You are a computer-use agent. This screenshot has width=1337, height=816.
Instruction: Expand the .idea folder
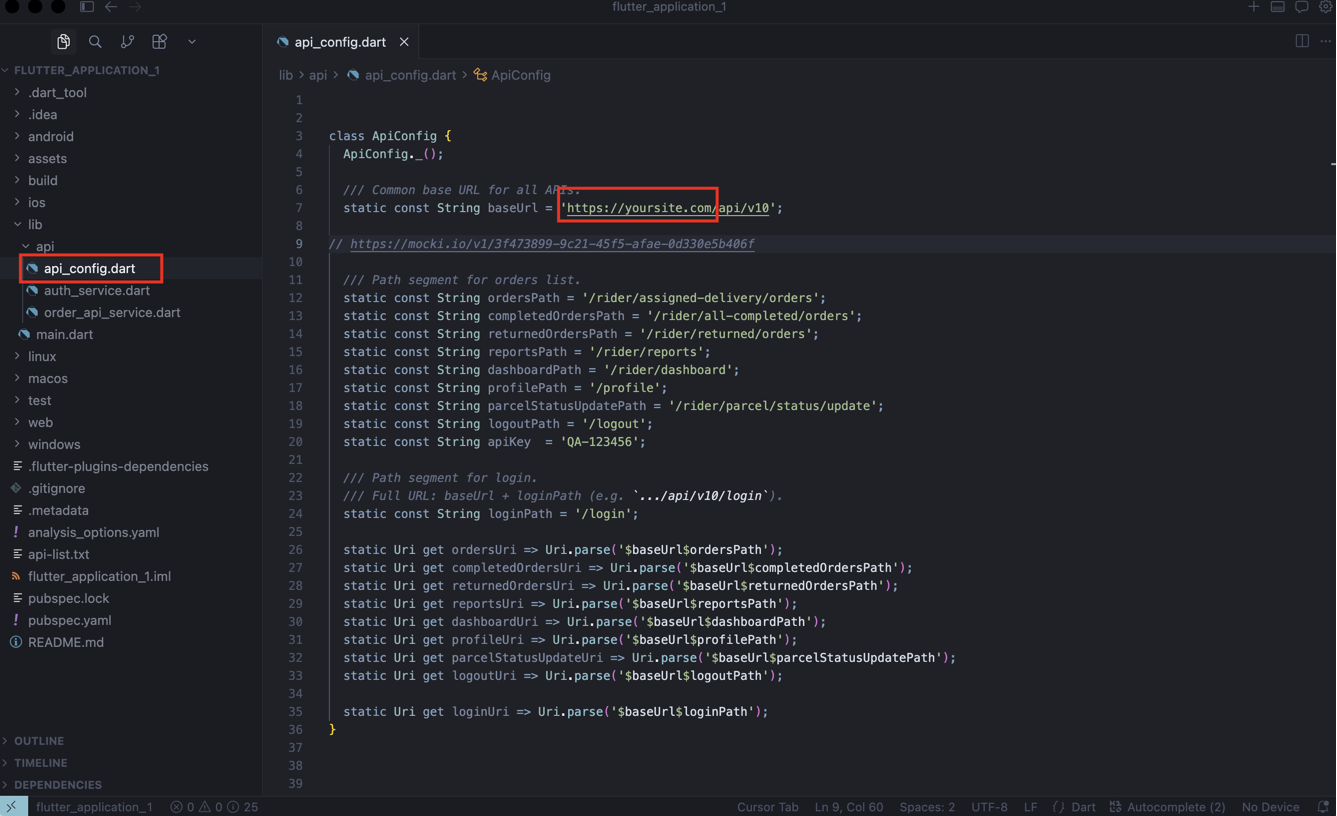point(42,114)
